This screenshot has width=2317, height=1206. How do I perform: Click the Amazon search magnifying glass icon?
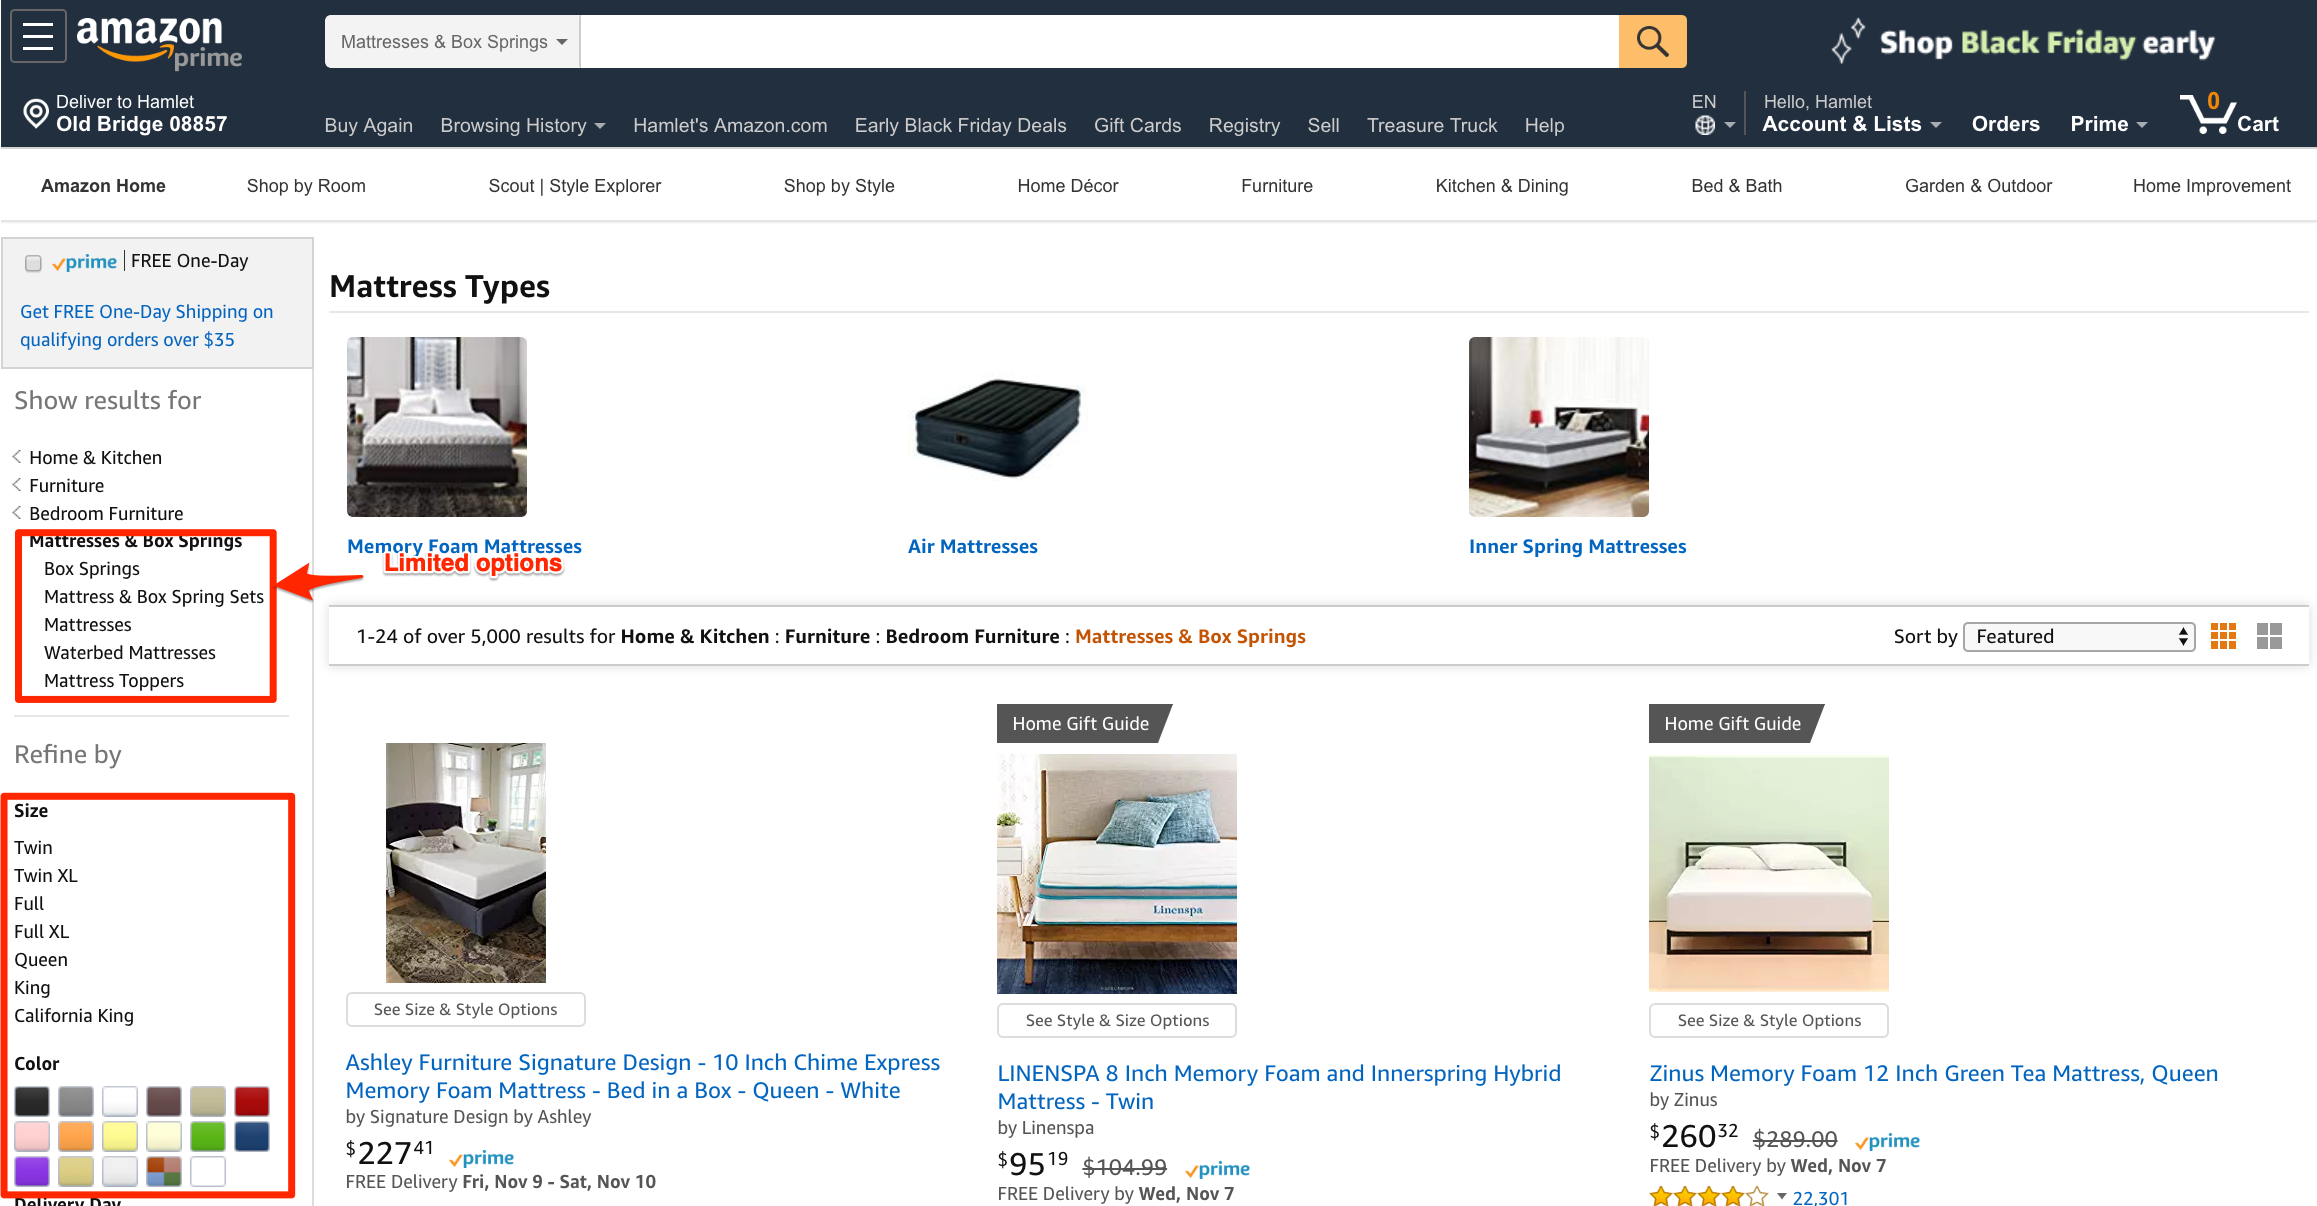[x=1653, y=41]
